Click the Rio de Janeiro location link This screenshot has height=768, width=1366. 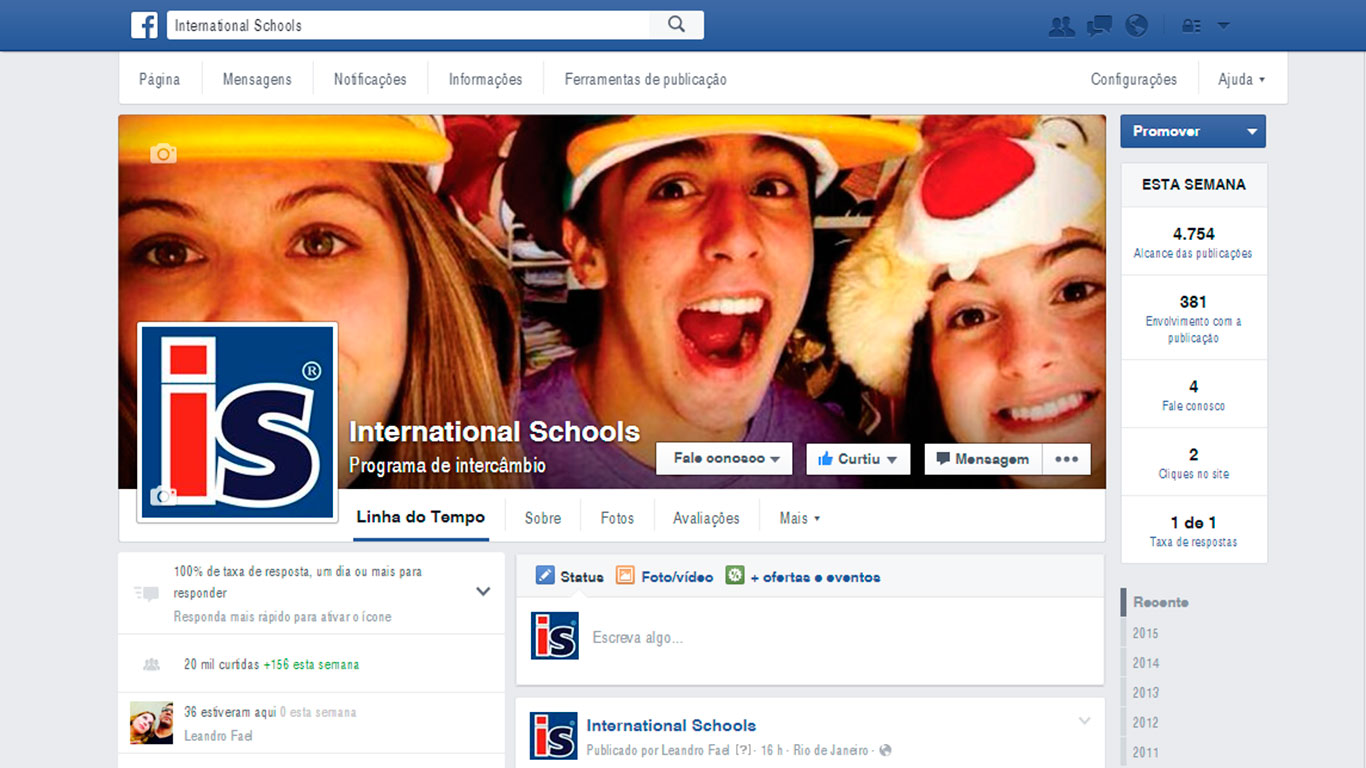click(x=833, y=750)
